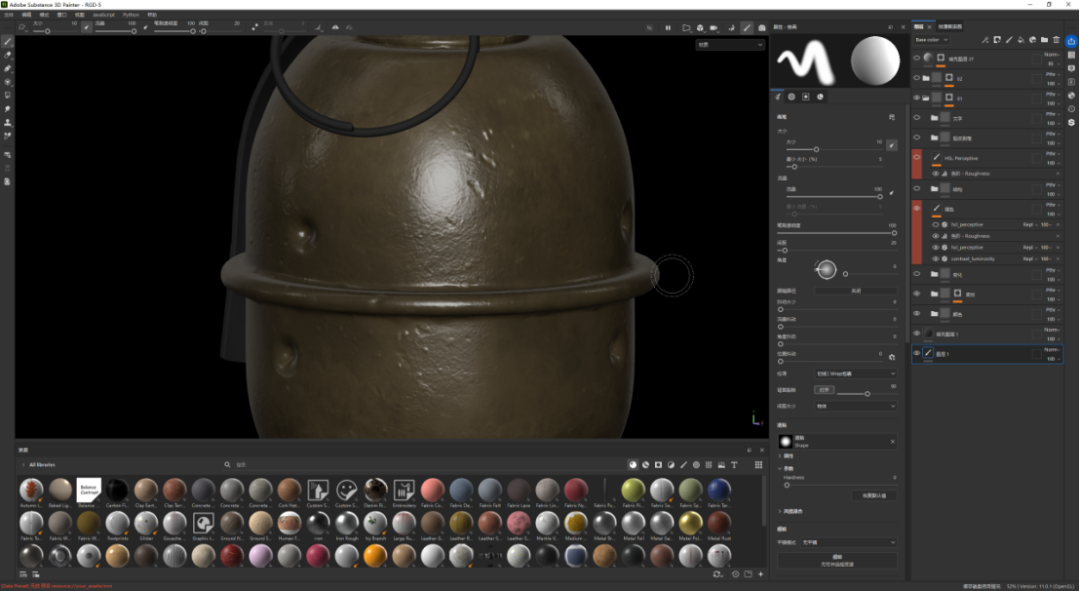Toggle size pen pressure button in properties
This screenshot has height=591, width=1080.
(x=891, y=145)
